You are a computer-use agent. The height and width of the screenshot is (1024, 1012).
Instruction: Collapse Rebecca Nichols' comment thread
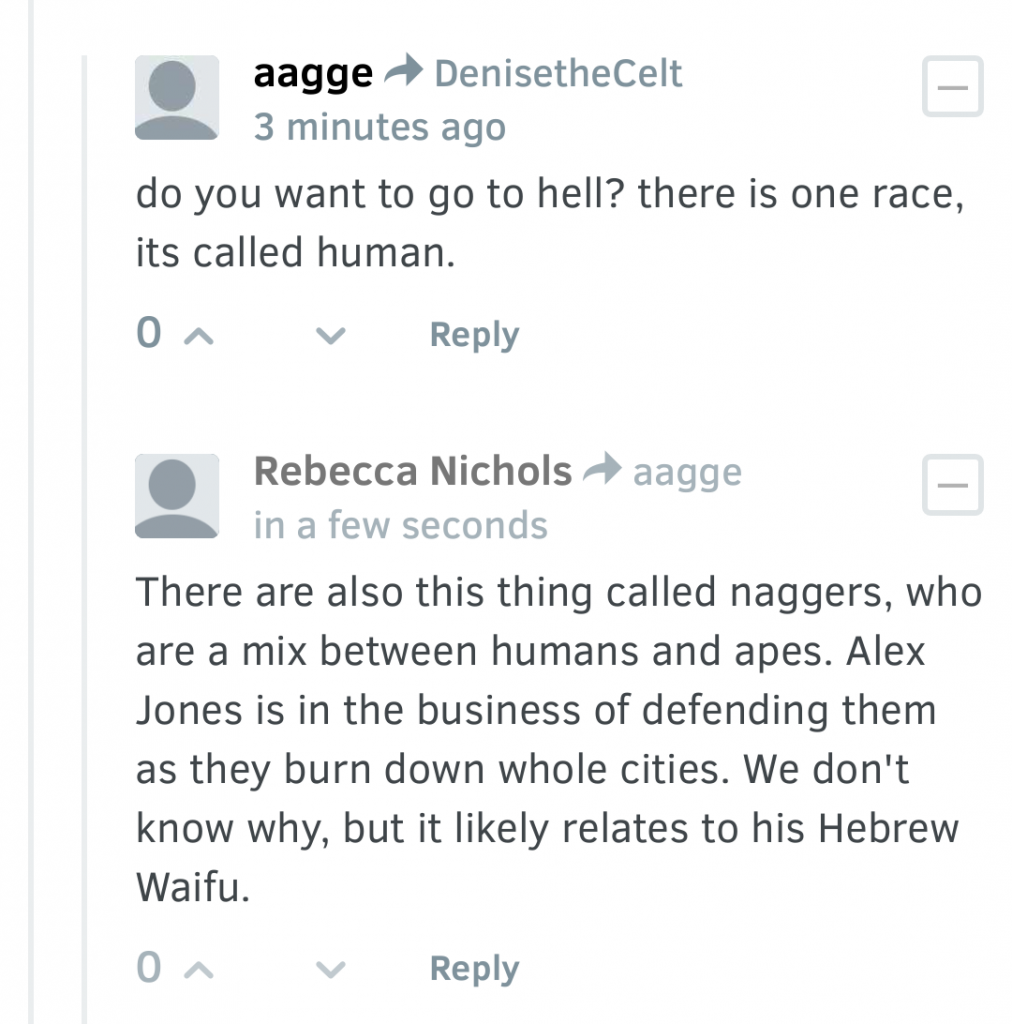(951, 486)
